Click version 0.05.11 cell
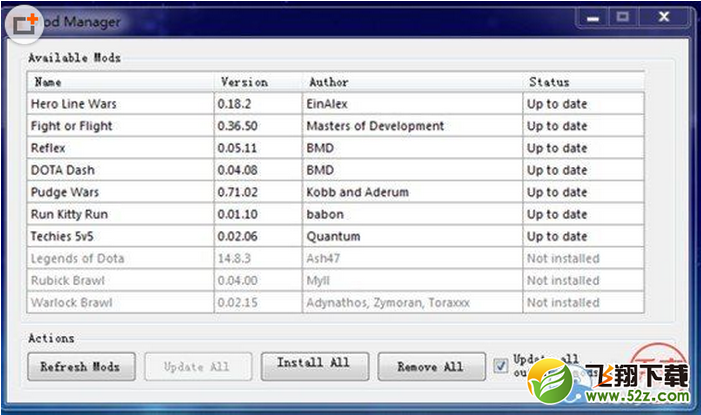This screenshot has width=701, height=415. point(258,148)
